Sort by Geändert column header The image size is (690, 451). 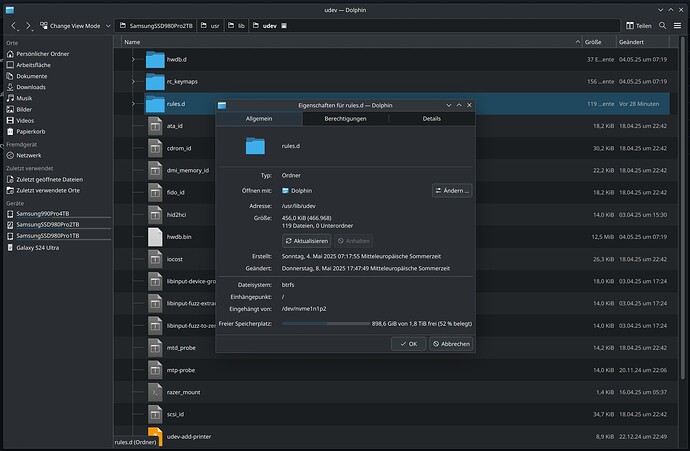[642, 42]
